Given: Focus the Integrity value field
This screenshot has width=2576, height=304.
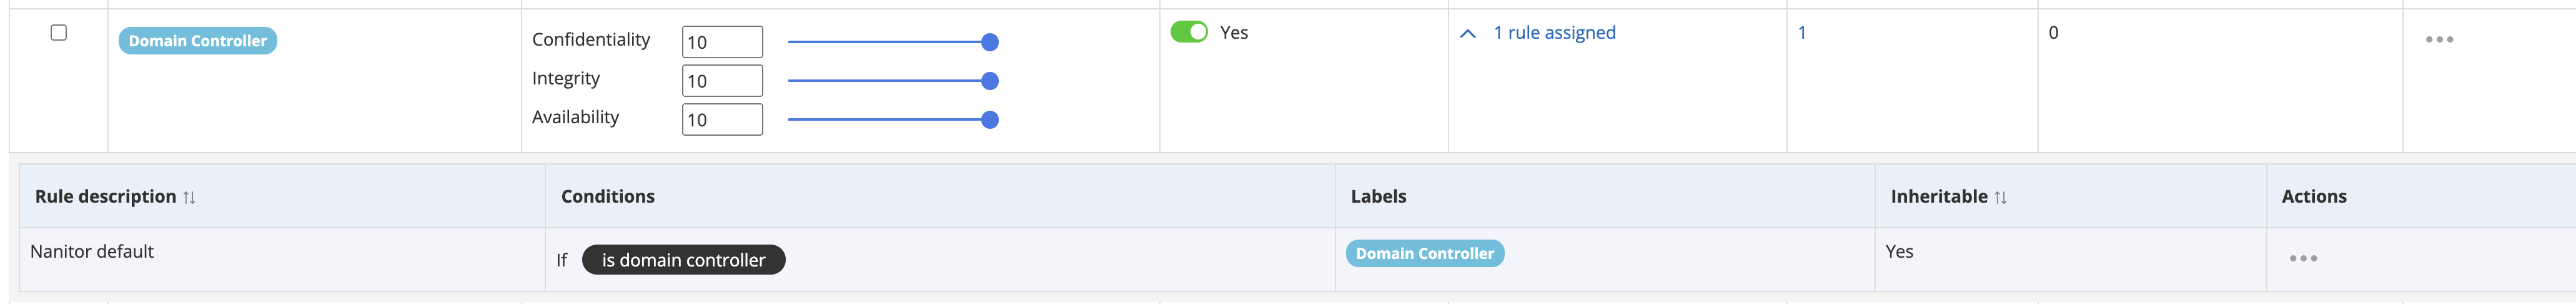Looking at the screenshot, I should coord(722,81).
